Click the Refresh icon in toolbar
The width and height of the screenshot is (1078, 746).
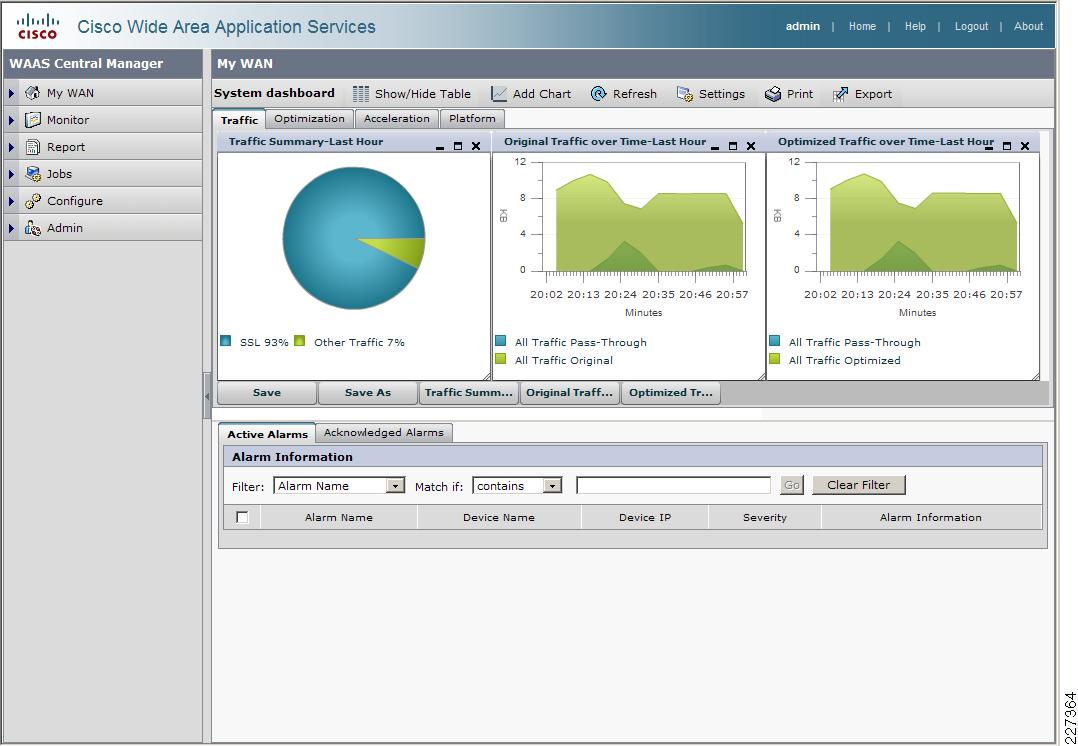[599, 94]
